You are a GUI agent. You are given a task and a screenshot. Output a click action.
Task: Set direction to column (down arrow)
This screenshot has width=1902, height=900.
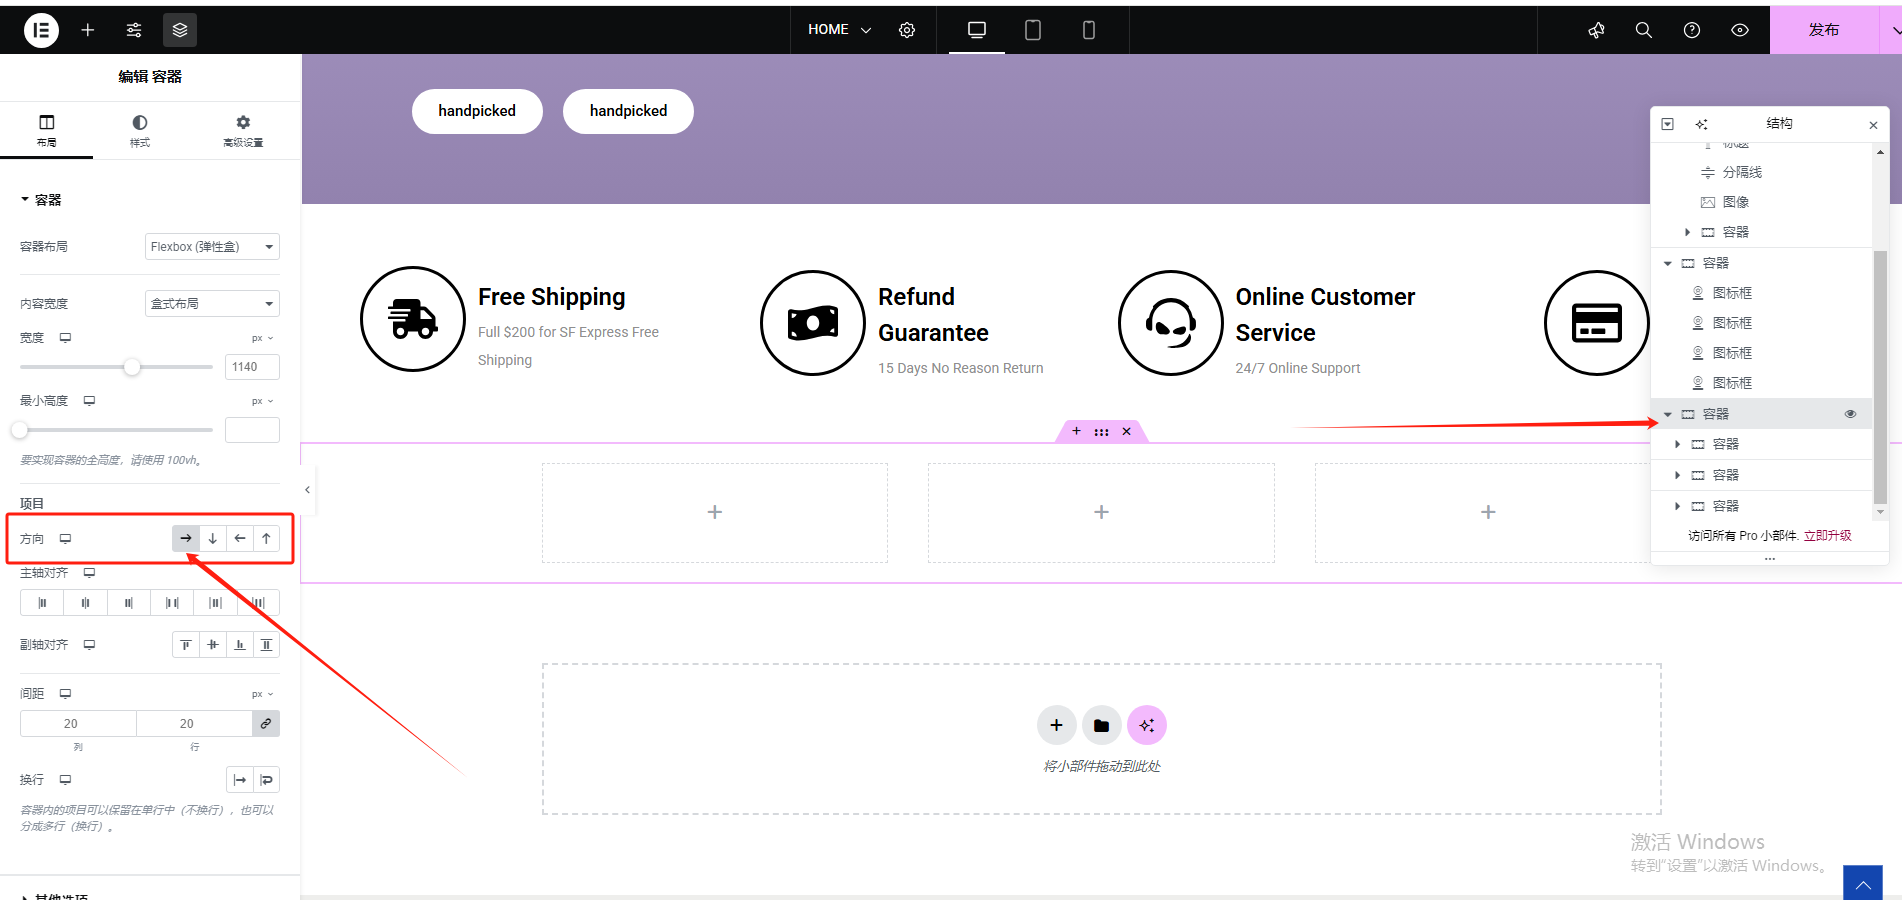coord(213,538)
